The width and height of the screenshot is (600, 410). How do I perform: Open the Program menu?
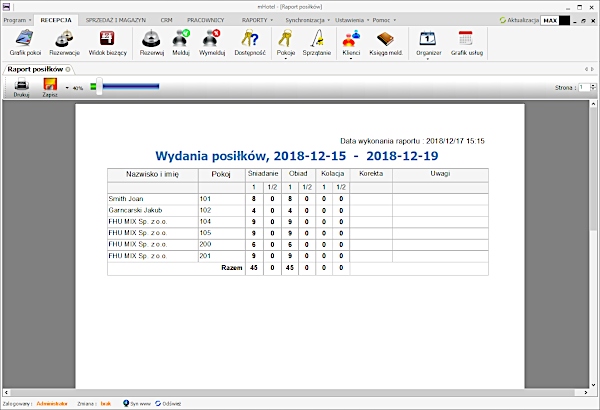click(16, 19)
